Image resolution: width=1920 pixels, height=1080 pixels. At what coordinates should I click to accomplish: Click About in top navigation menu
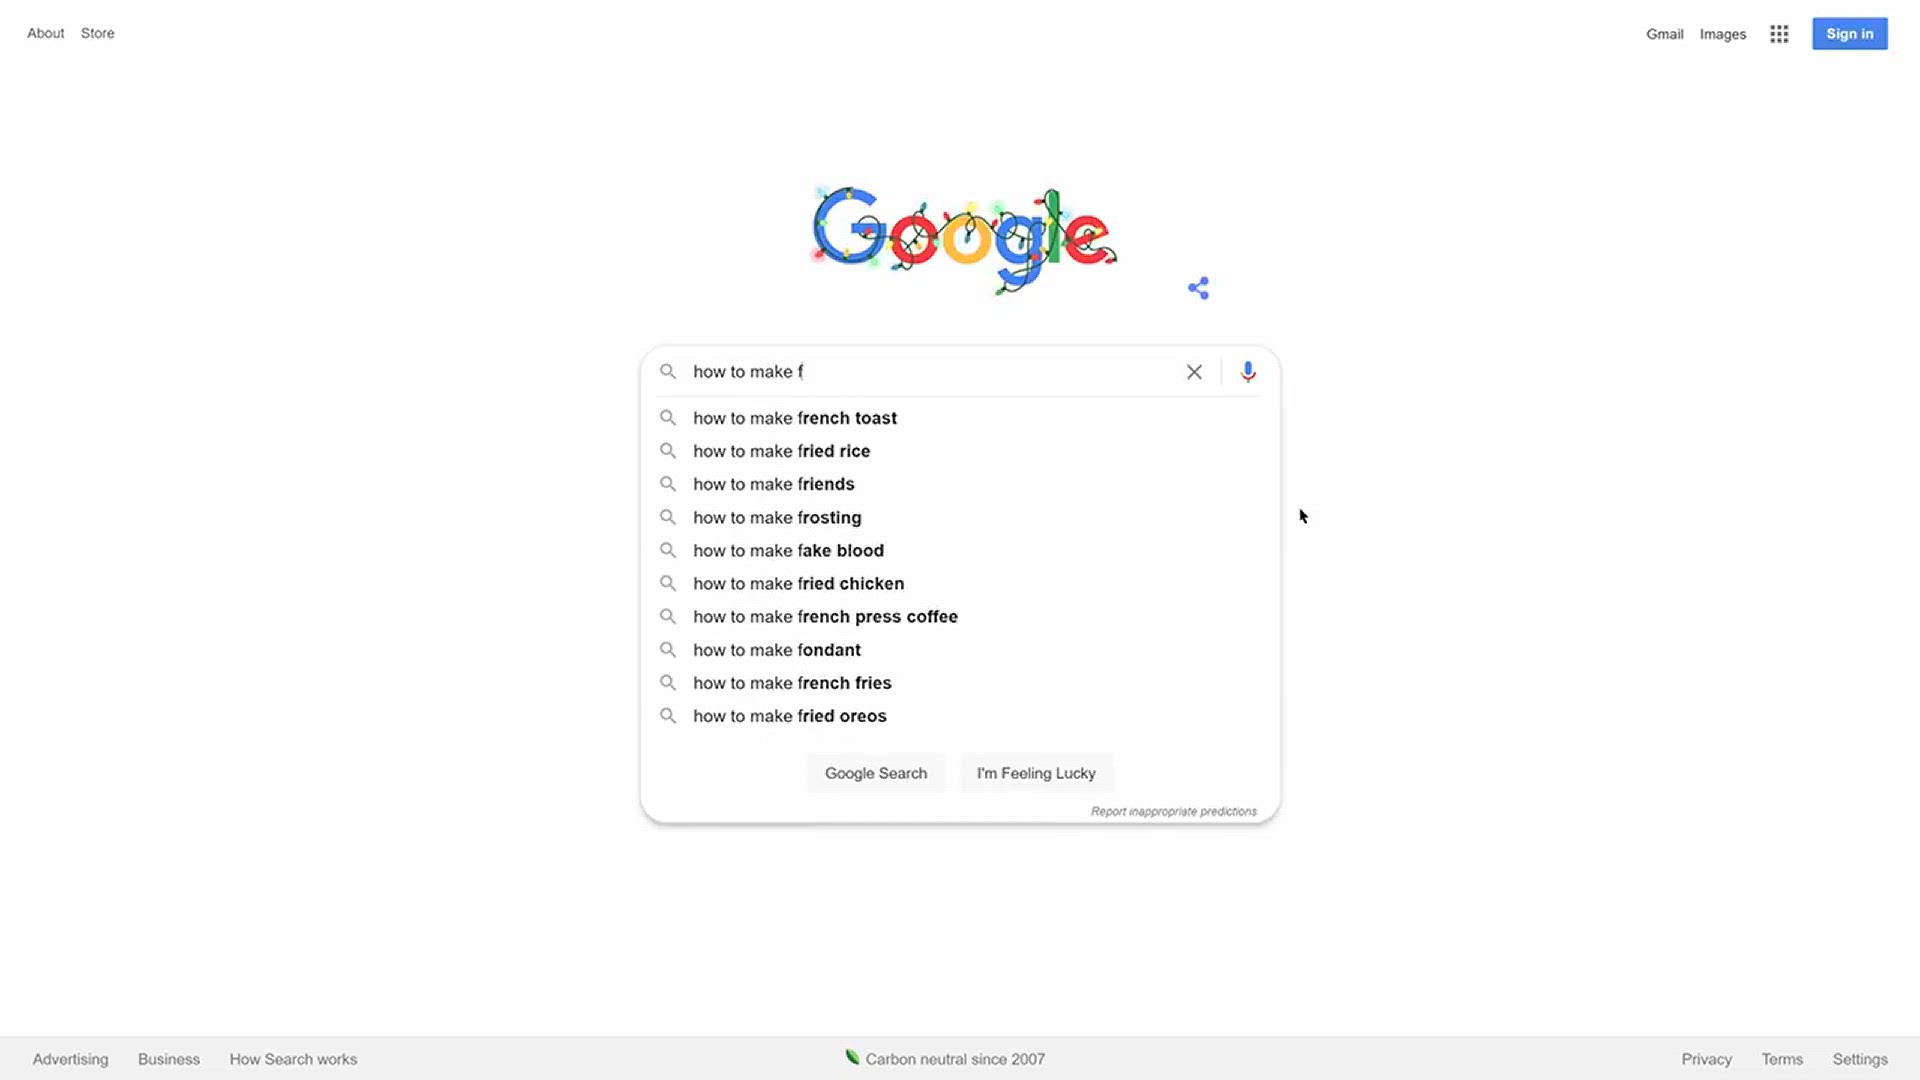[x=45, y=33]
